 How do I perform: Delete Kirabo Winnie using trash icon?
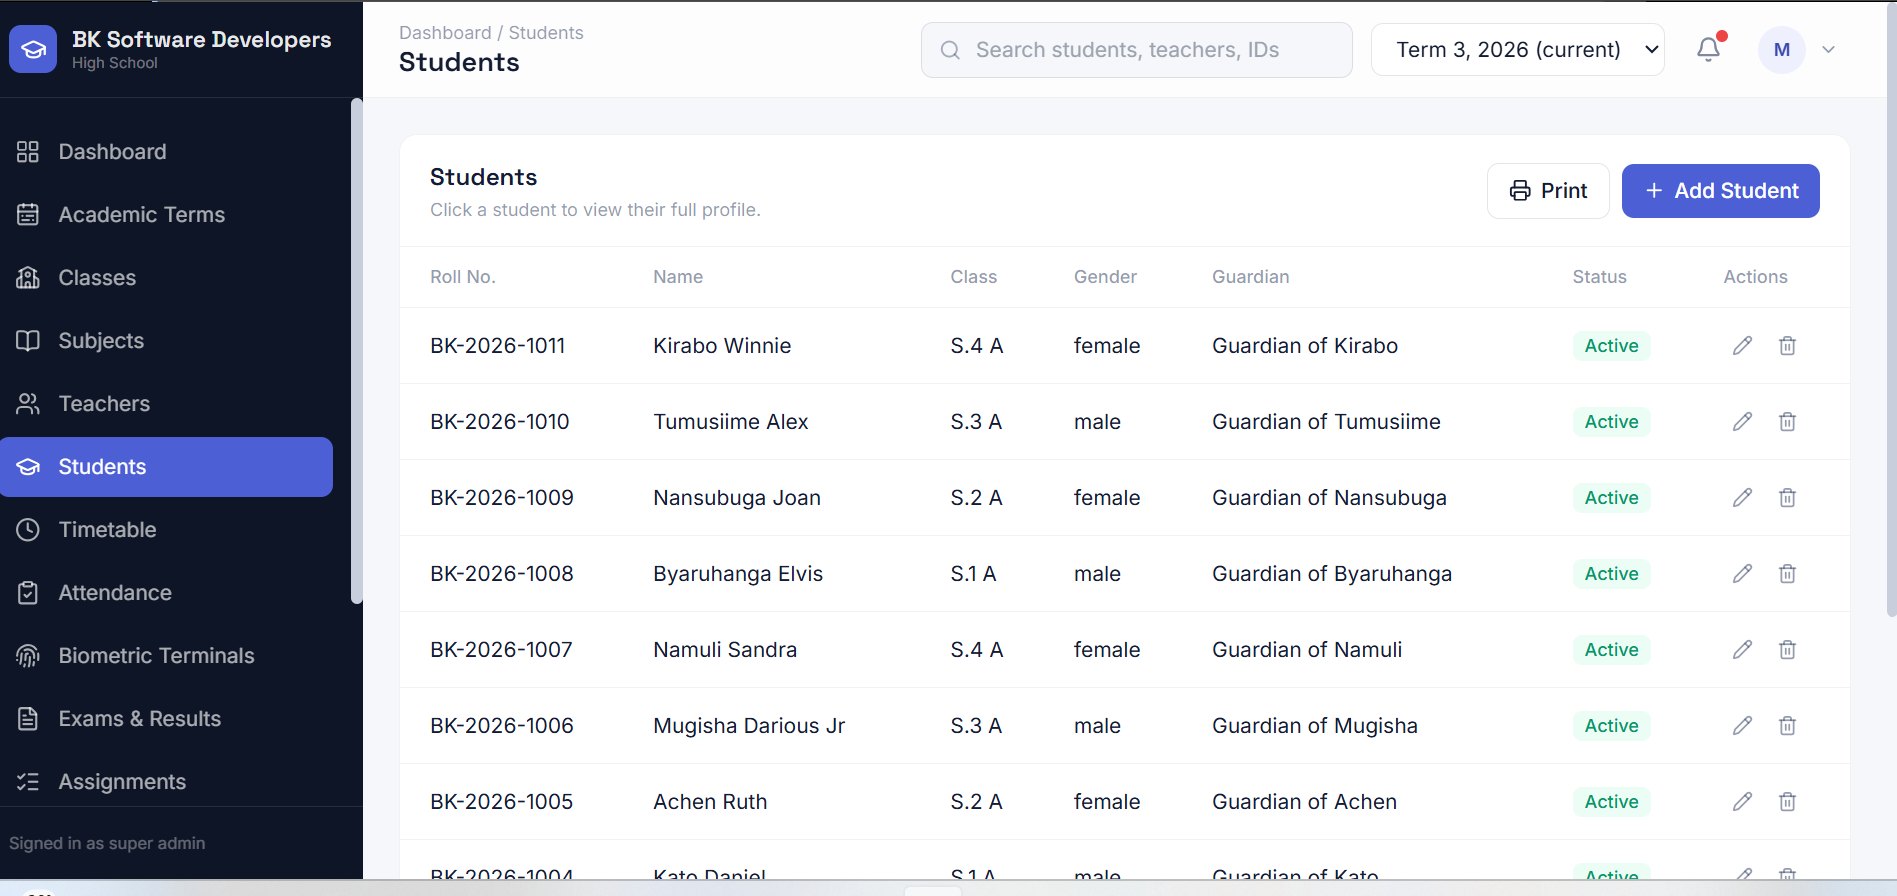pyautogui.click(x=1787, y=346)
